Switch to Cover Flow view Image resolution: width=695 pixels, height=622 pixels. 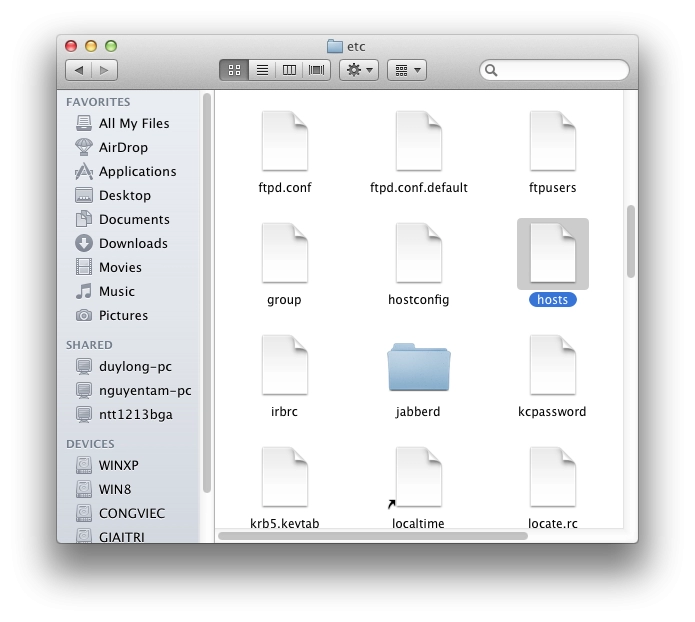pos(316,70)
